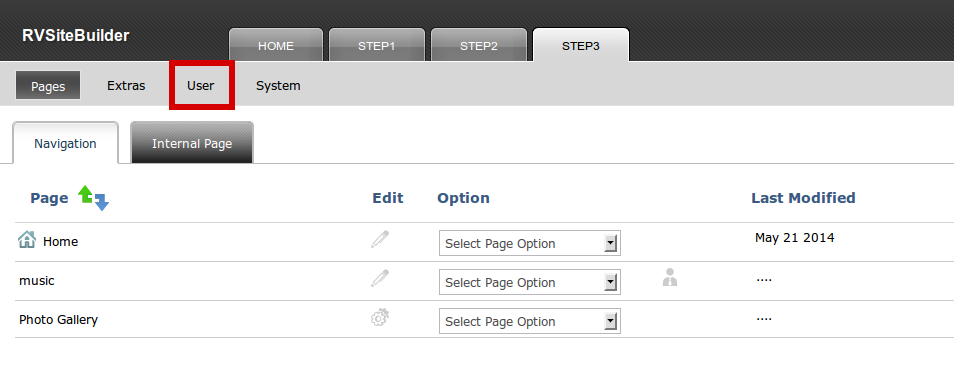Click the user permission icon on music row
This screenshot has height=384, width=954.
click(x=670, y=278)
